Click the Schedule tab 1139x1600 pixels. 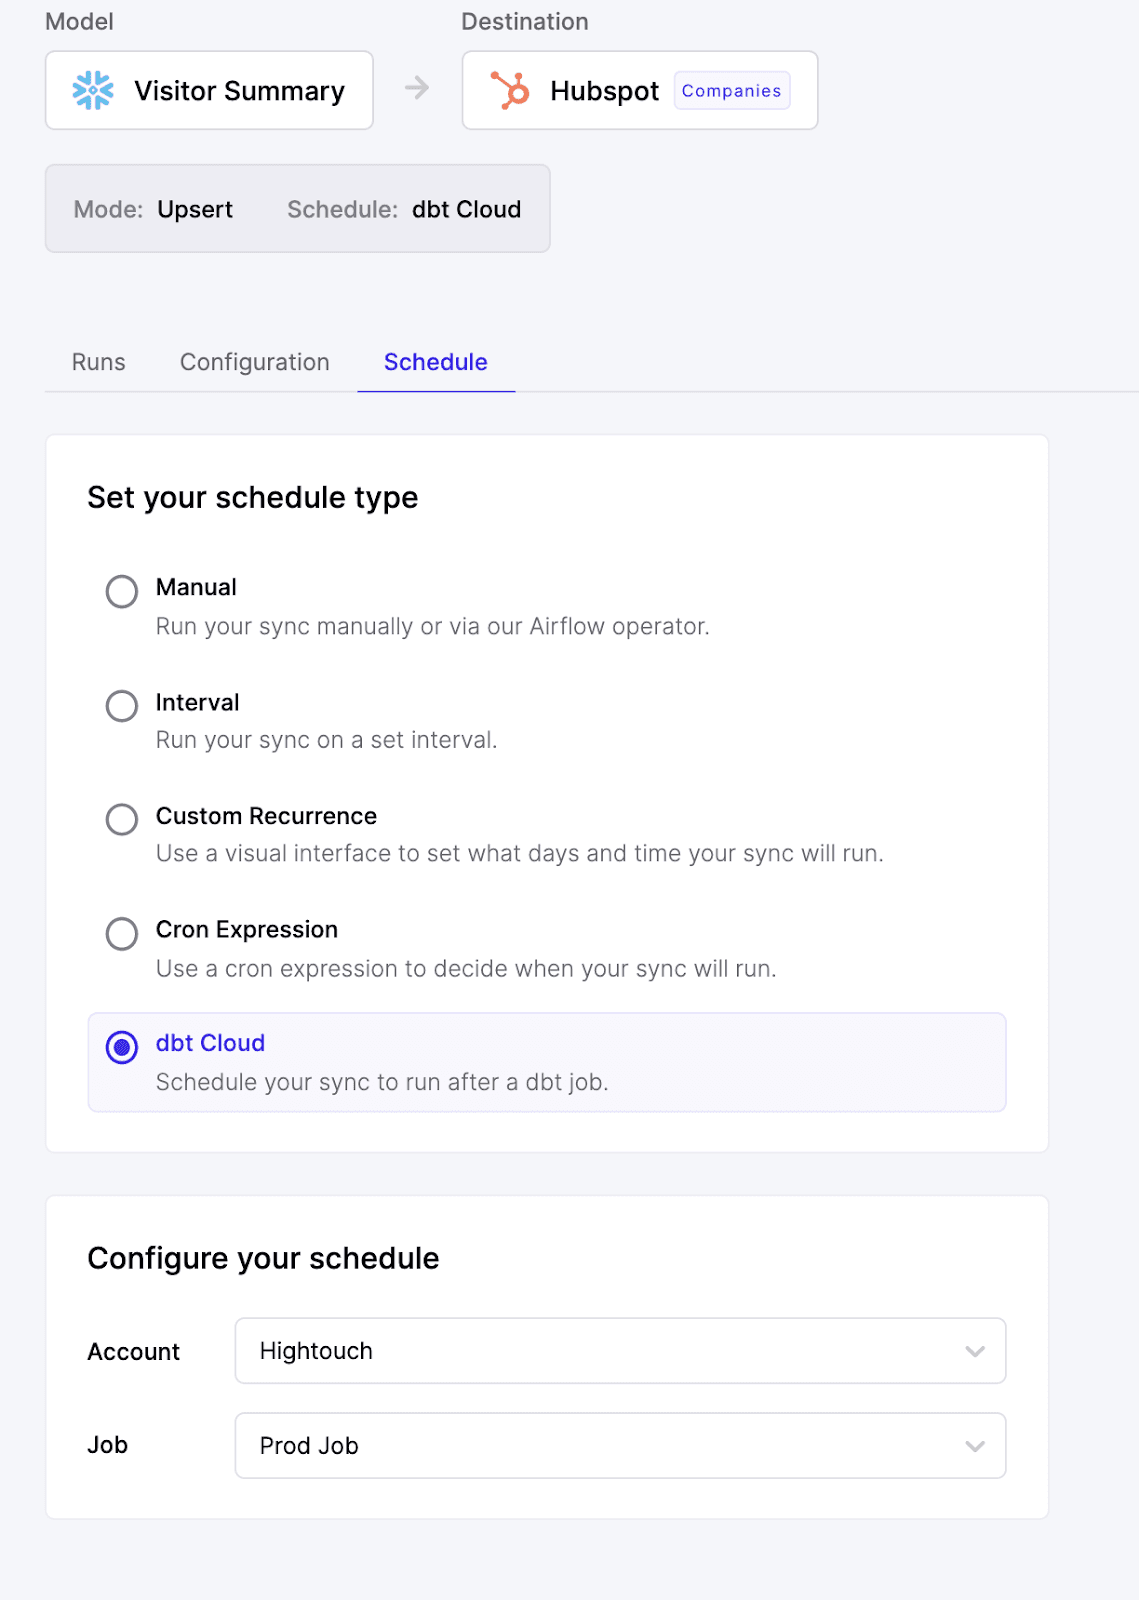[436, 362]
